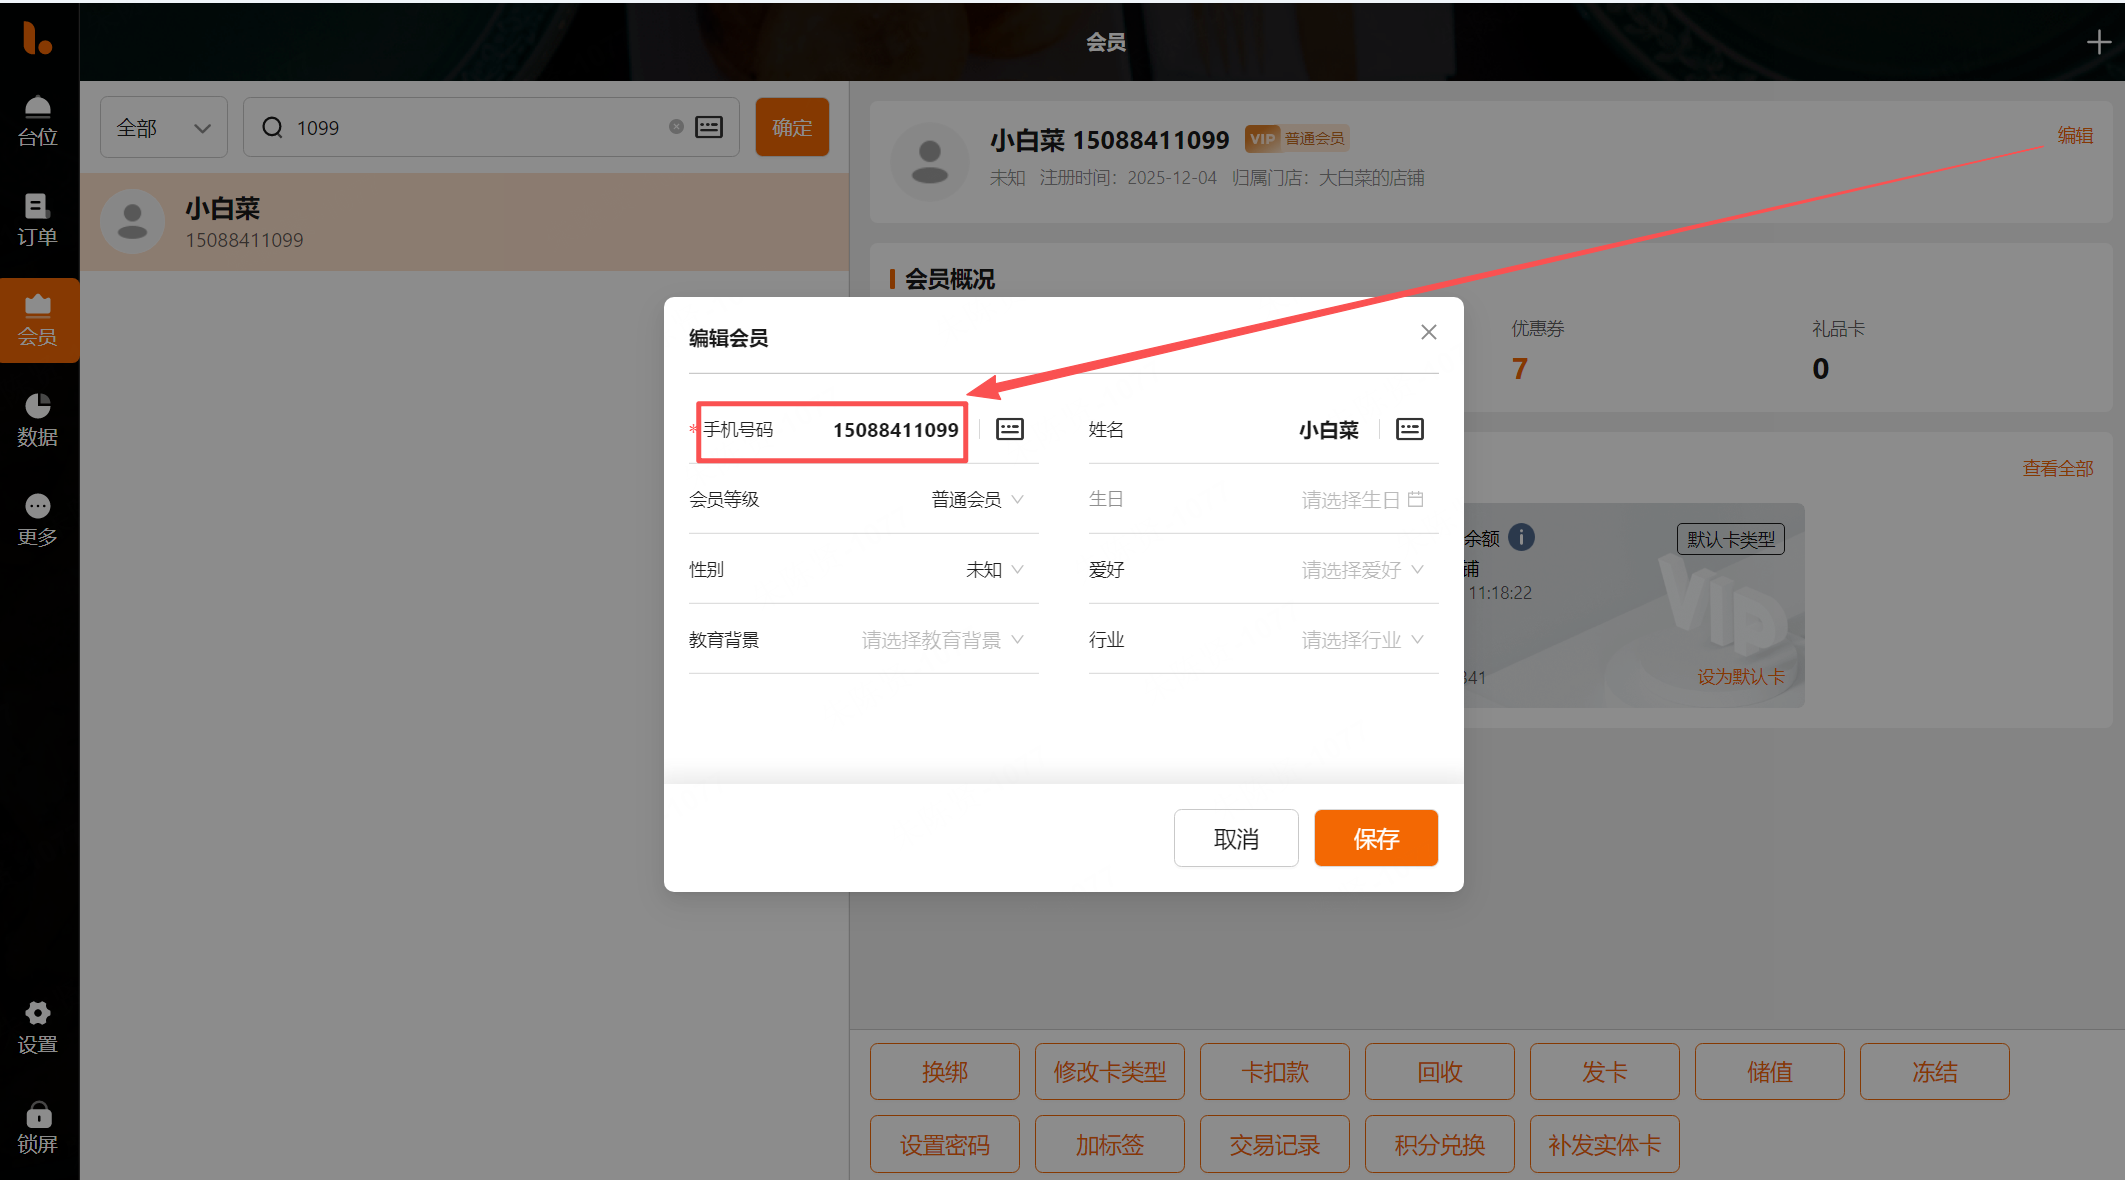Open the 全部 filter dropdown
The width and height of the screenshot is (2125, 1180).
click(164, 127)
